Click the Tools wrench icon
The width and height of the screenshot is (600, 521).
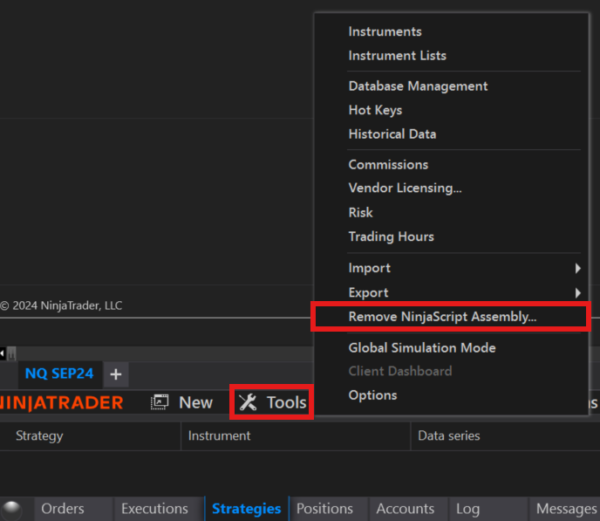[x=248, y=402]
